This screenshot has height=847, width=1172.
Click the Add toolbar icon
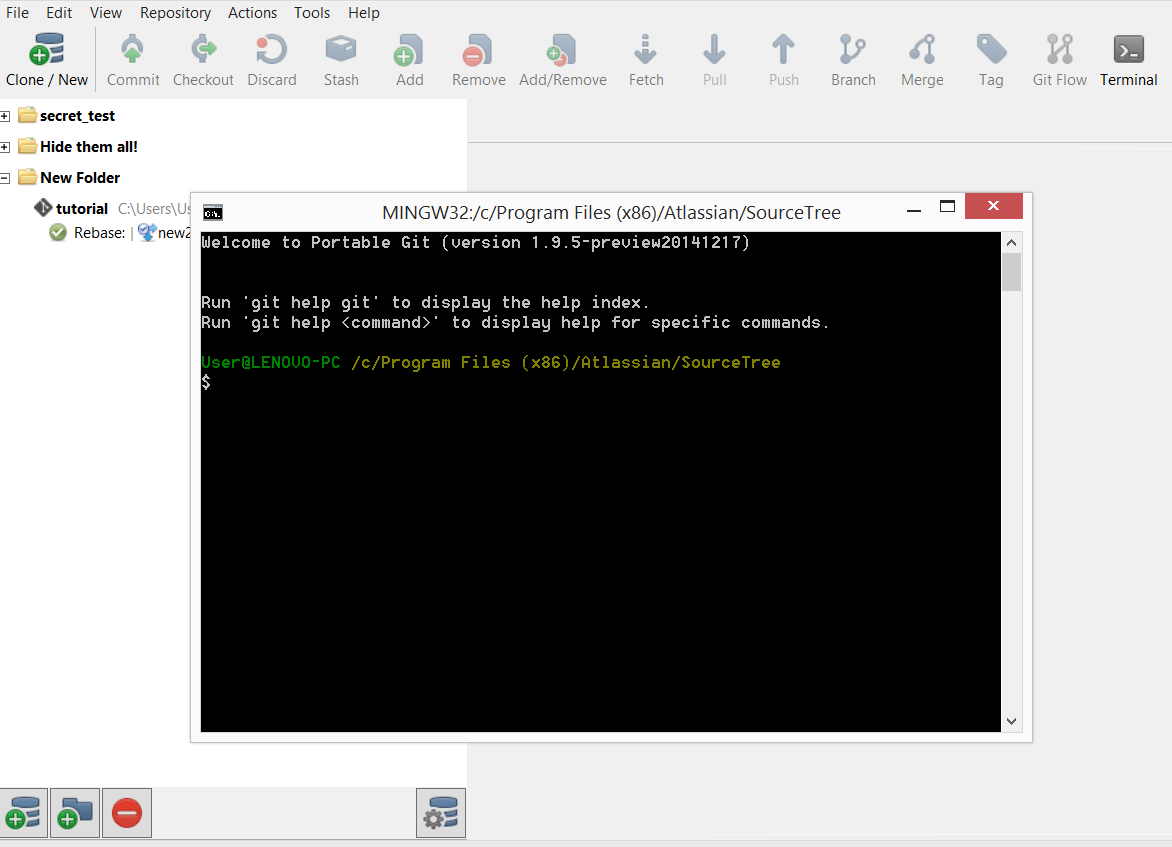[x=410, y=50]
